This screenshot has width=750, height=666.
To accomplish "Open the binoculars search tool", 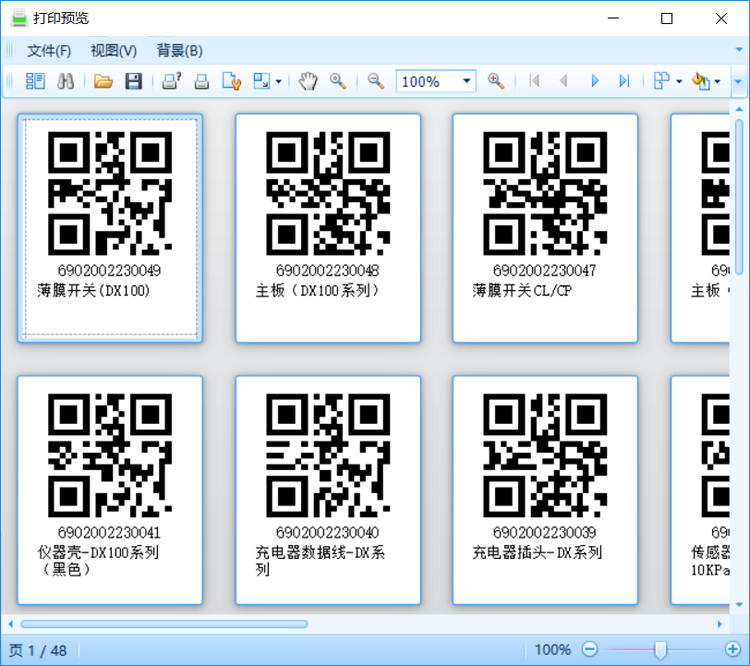I will coord(66,81).
